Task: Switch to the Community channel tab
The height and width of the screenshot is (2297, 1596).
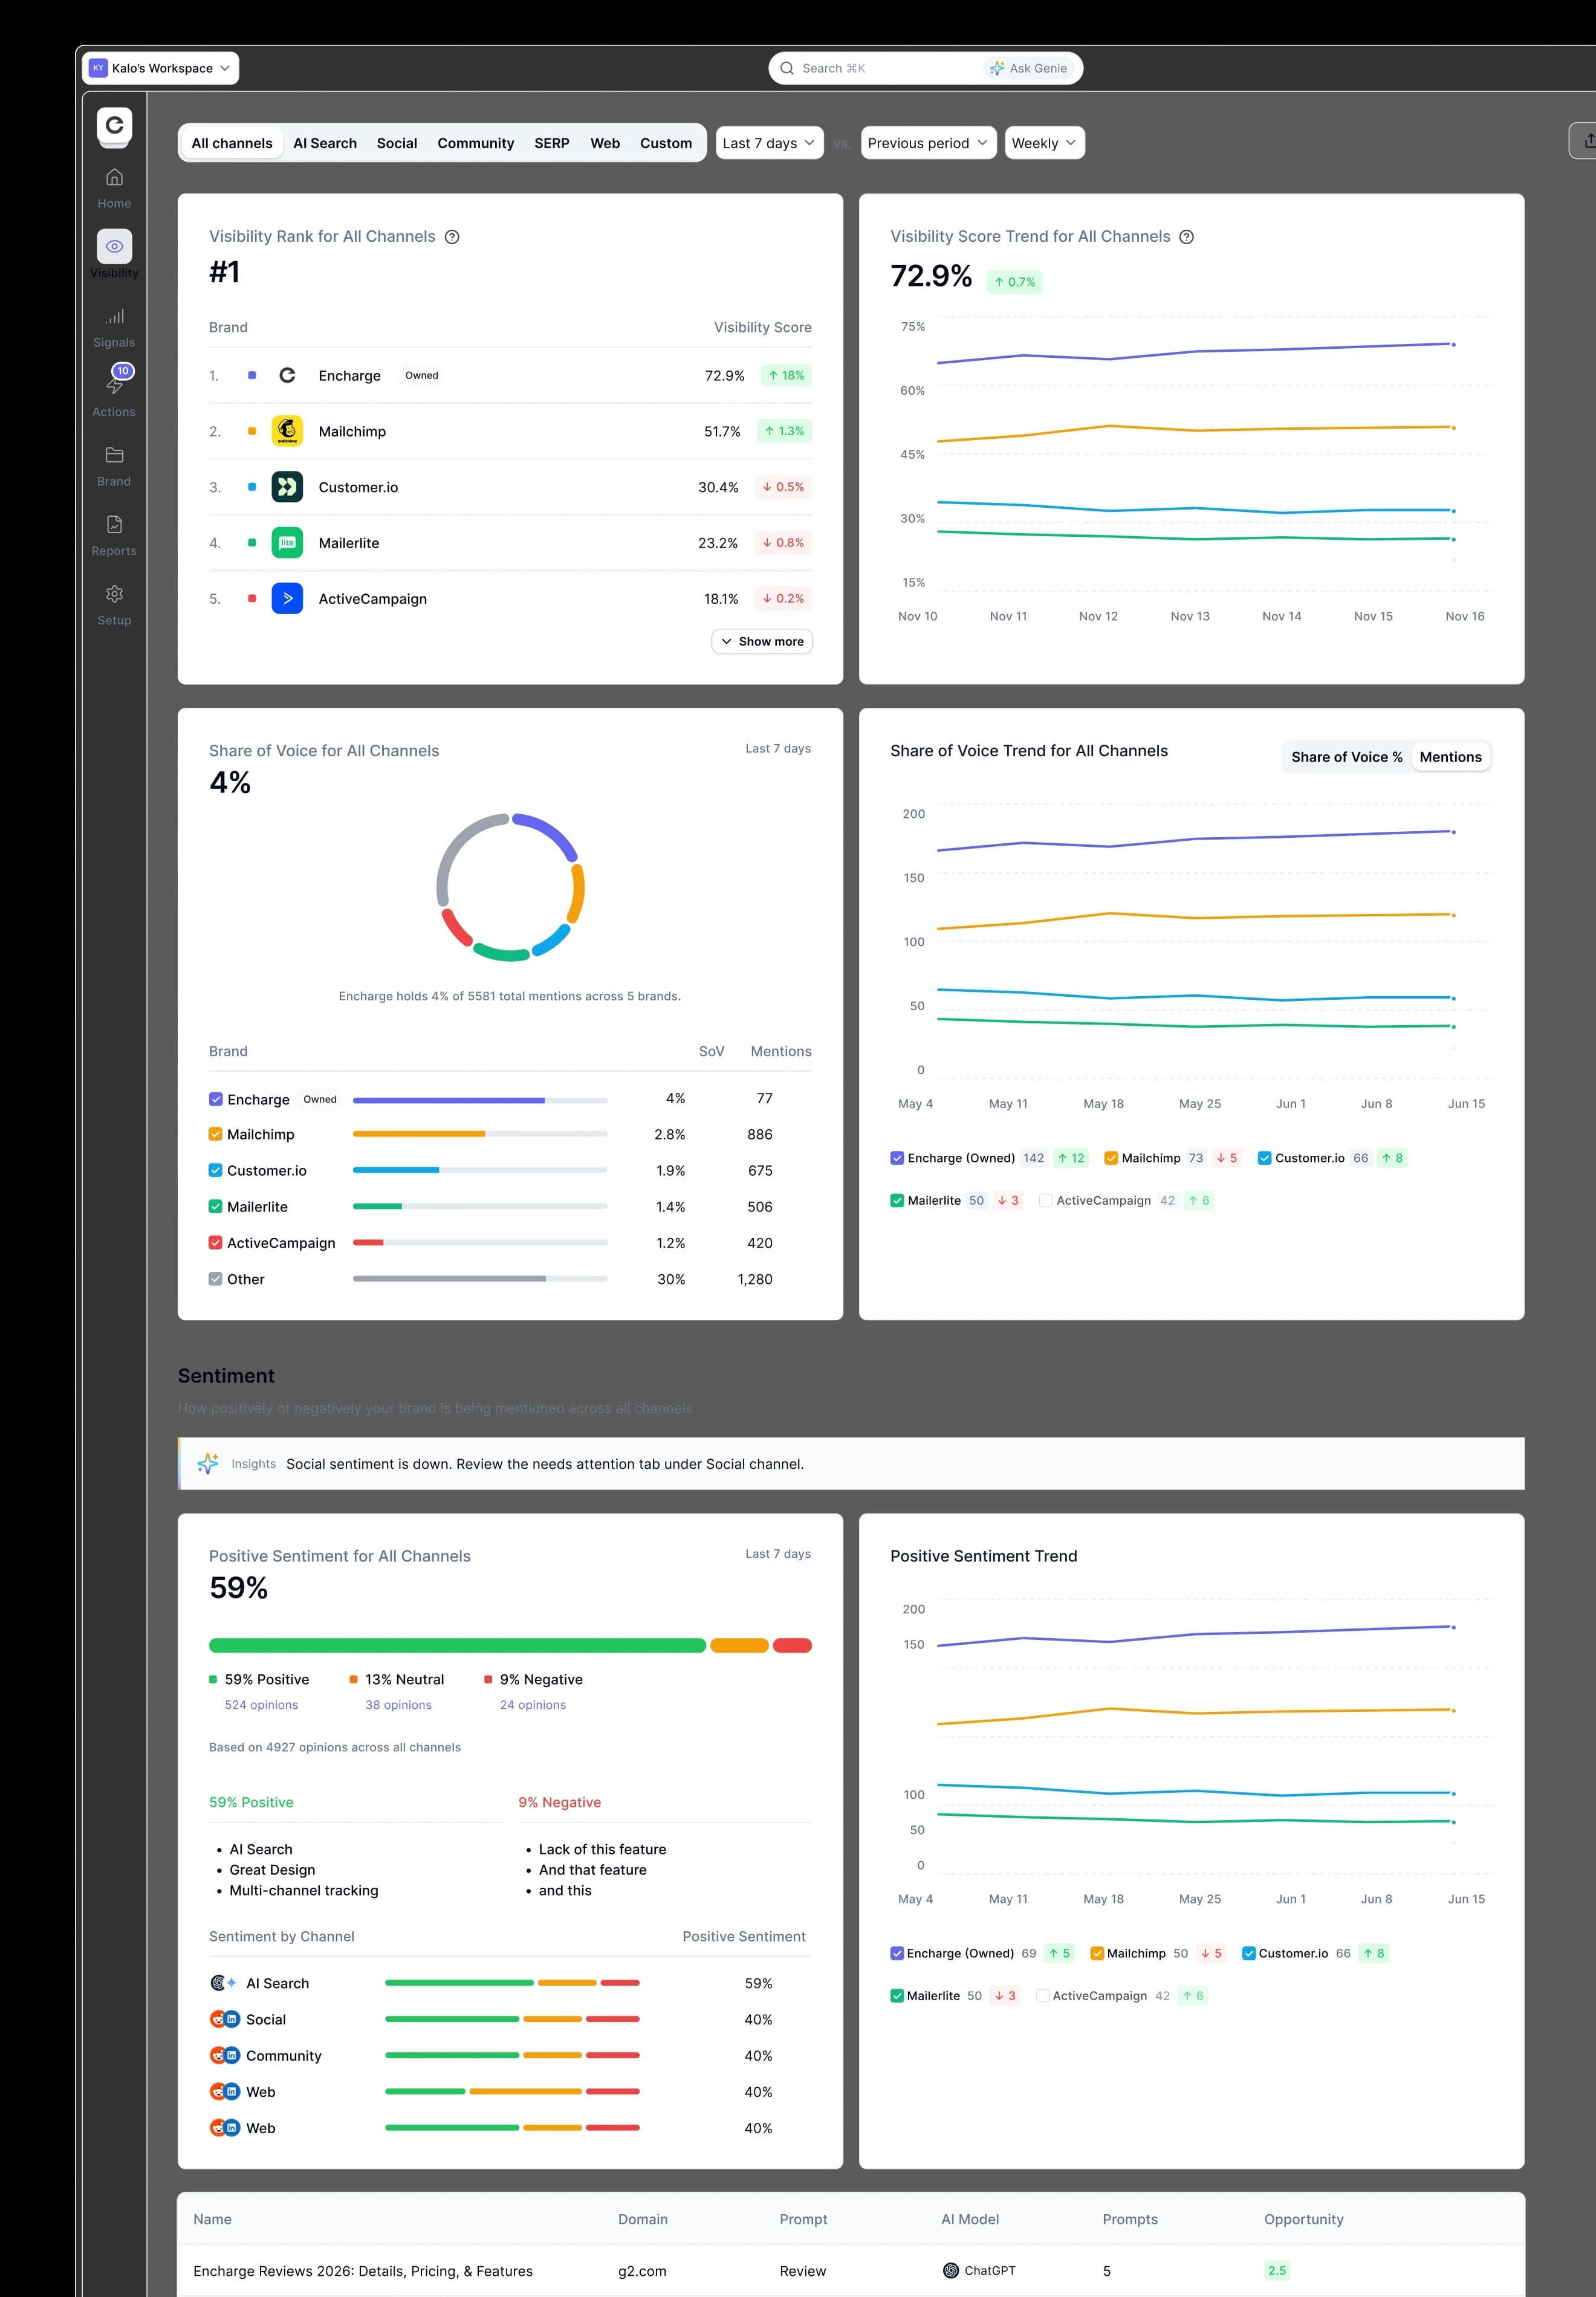Action: coord(475,143)
